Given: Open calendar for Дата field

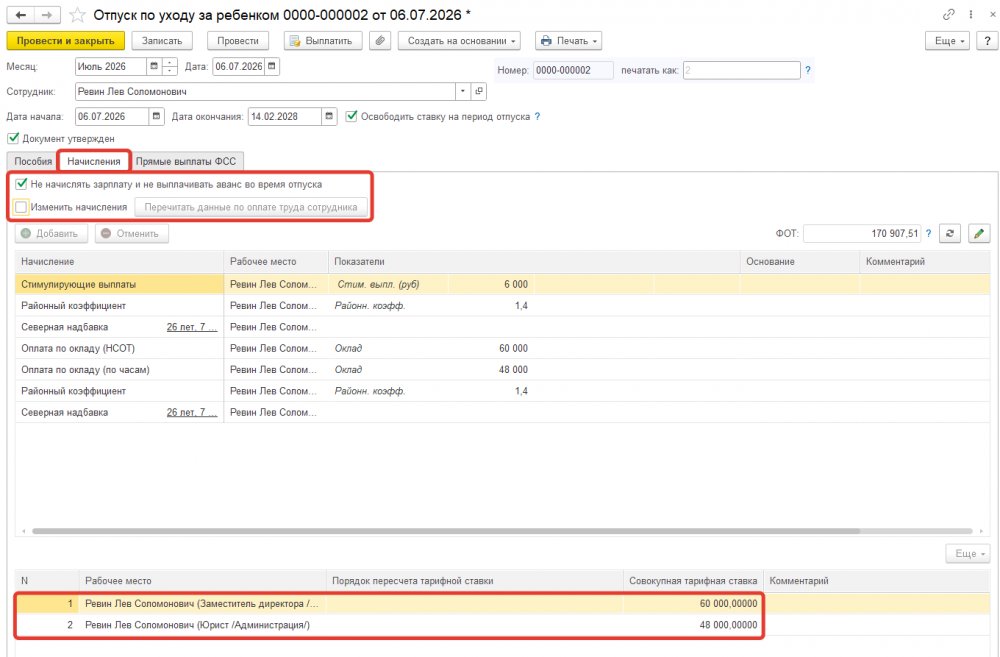Looking at the screenshot, I should [272, 66].
